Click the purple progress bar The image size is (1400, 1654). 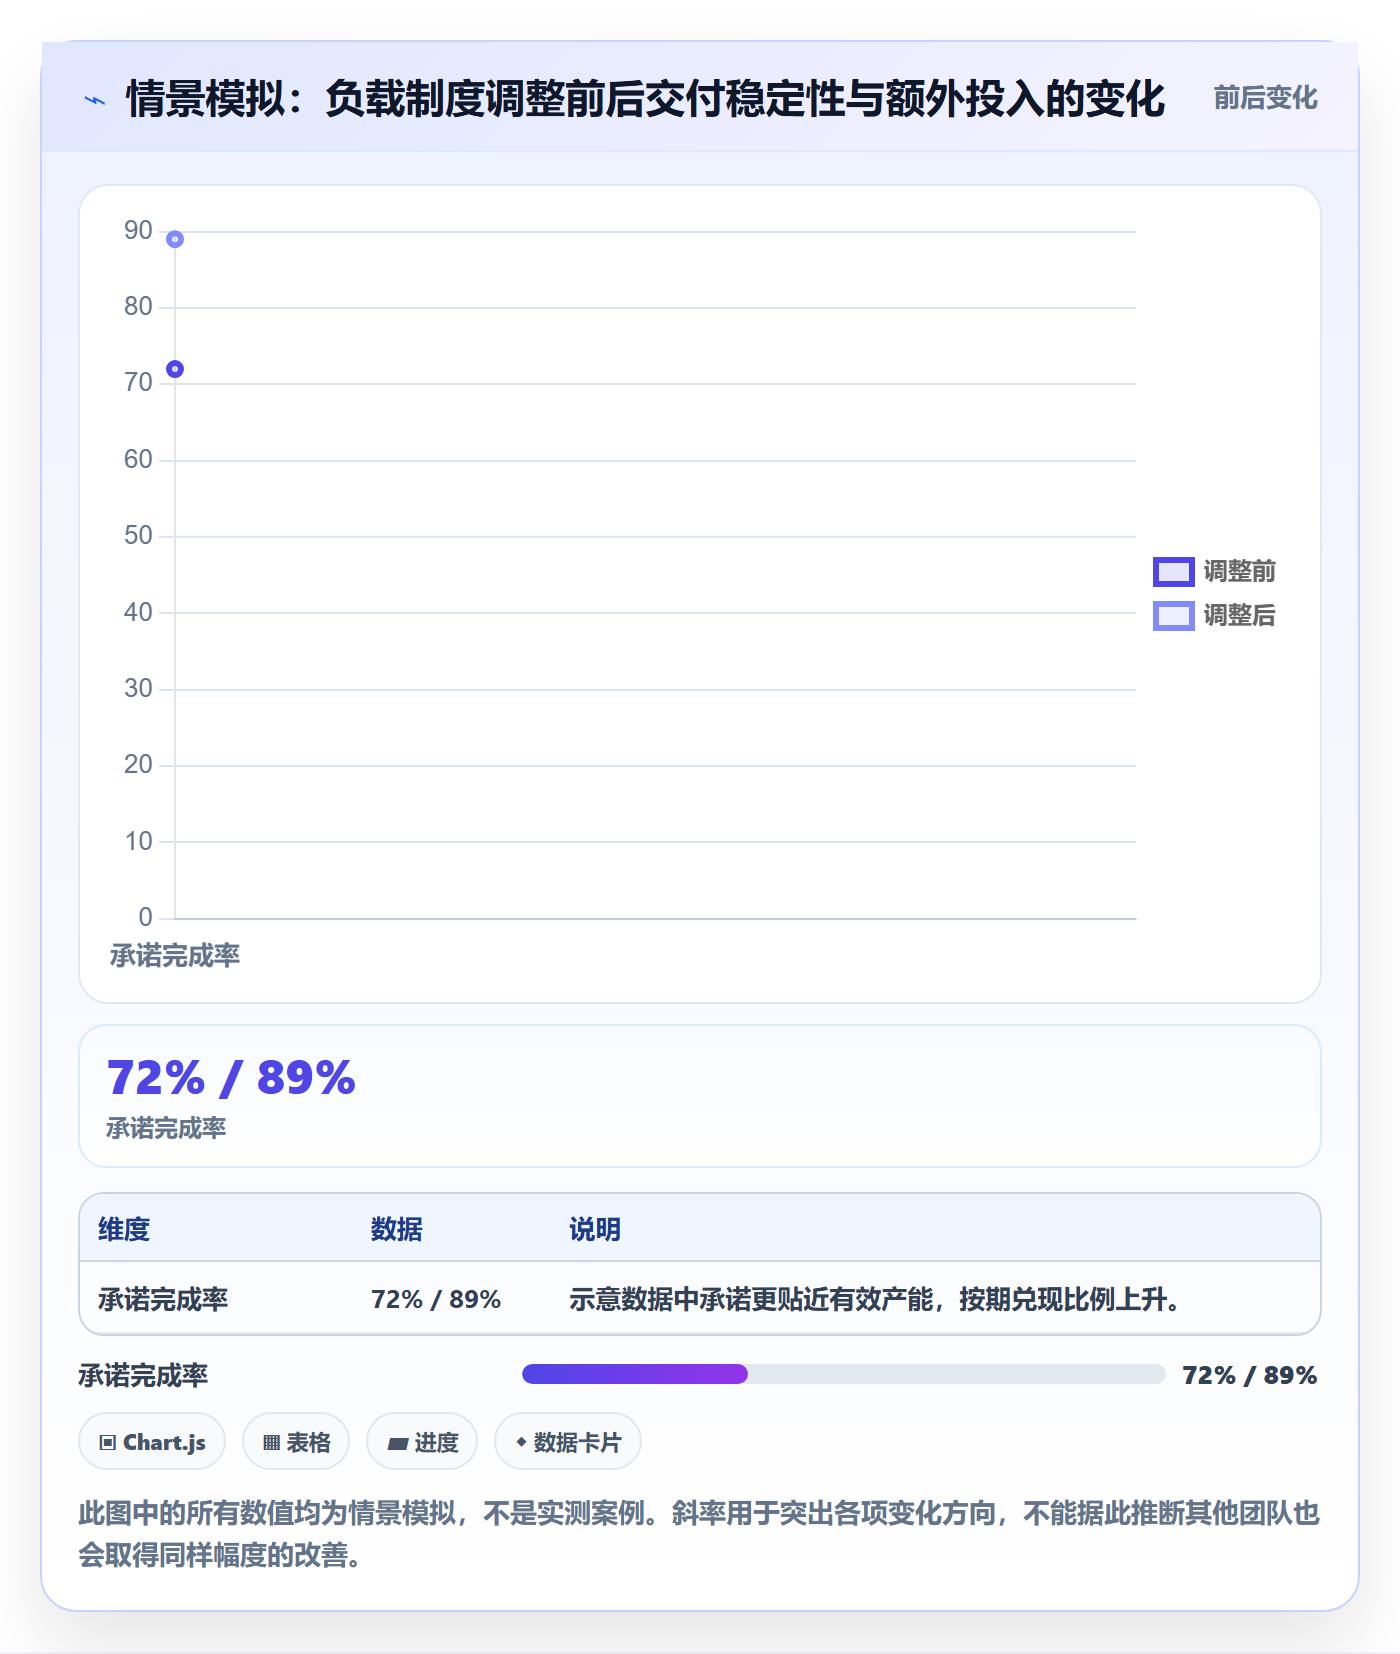[635, 1374]
